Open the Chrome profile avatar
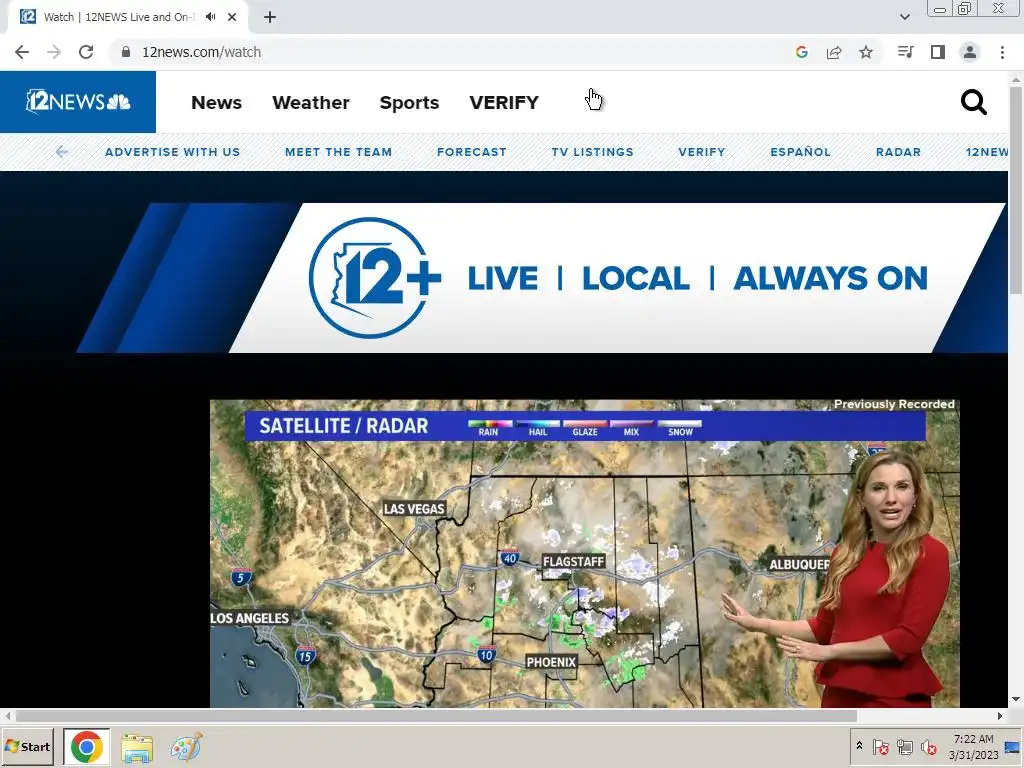The height and width of the screenshot is (768, 1024). click(970, 52)
